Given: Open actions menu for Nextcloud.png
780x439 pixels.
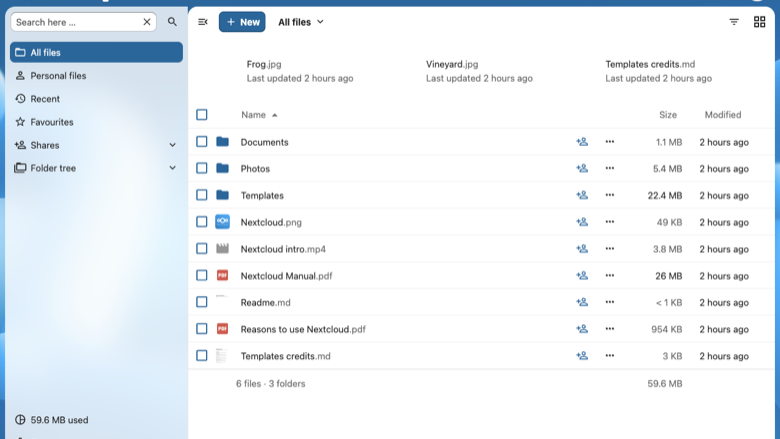Looking at the screenshot, I should (609, 222).
